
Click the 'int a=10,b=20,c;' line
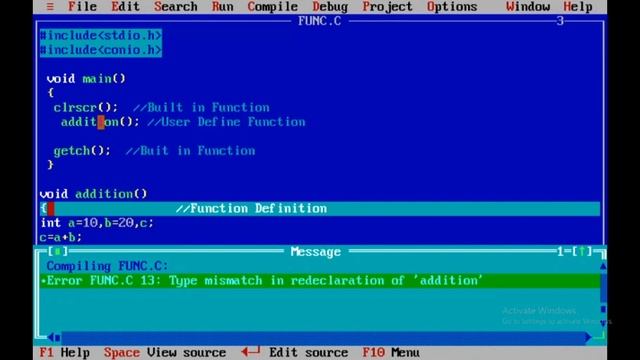pyautogui.click(x=97, y=223)
